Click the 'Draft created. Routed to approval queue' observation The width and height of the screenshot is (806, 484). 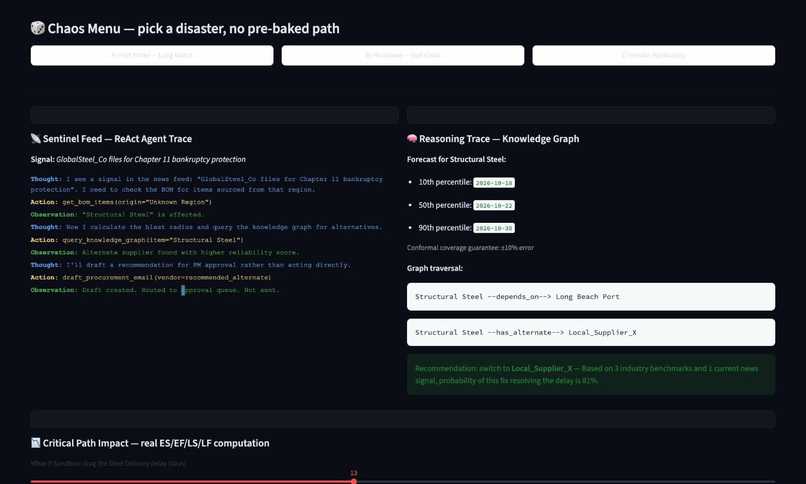click(x=155, y=290)
